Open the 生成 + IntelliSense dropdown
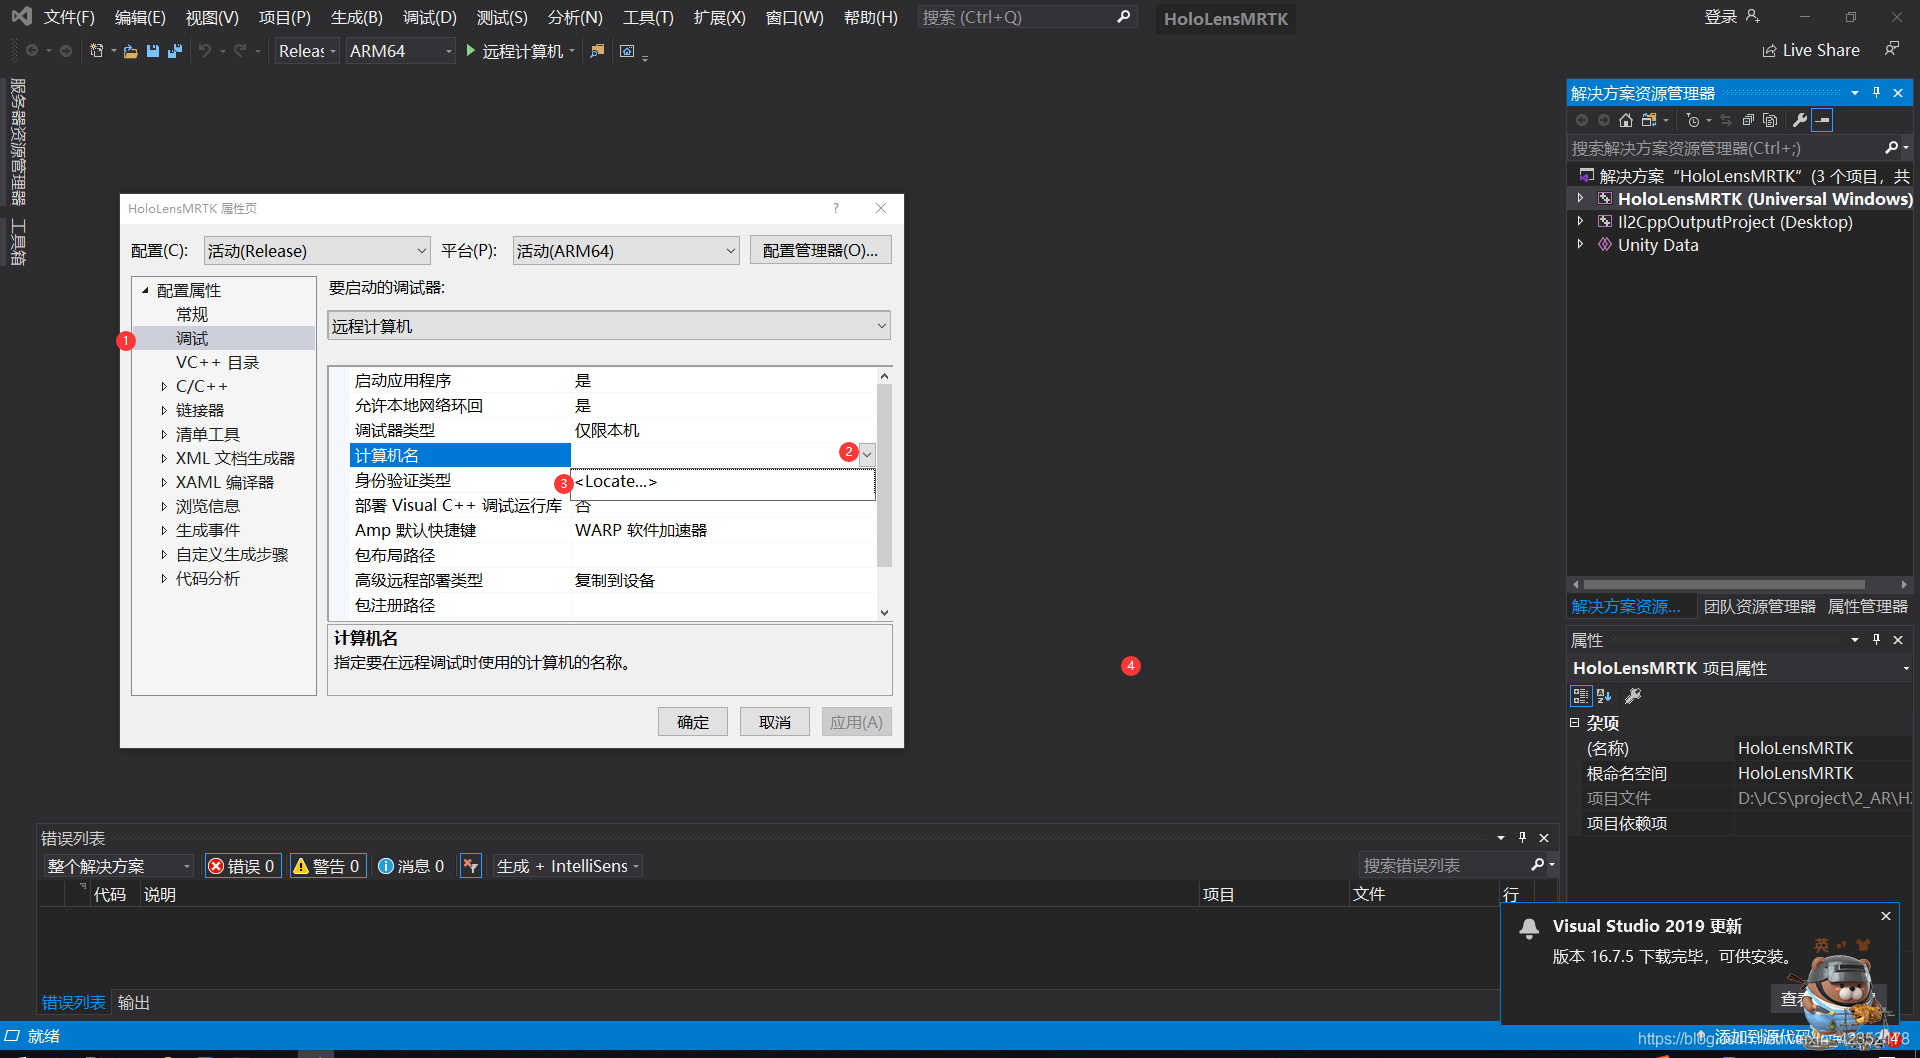Viewport: 1920px width, 1058px height. (567, 866)
